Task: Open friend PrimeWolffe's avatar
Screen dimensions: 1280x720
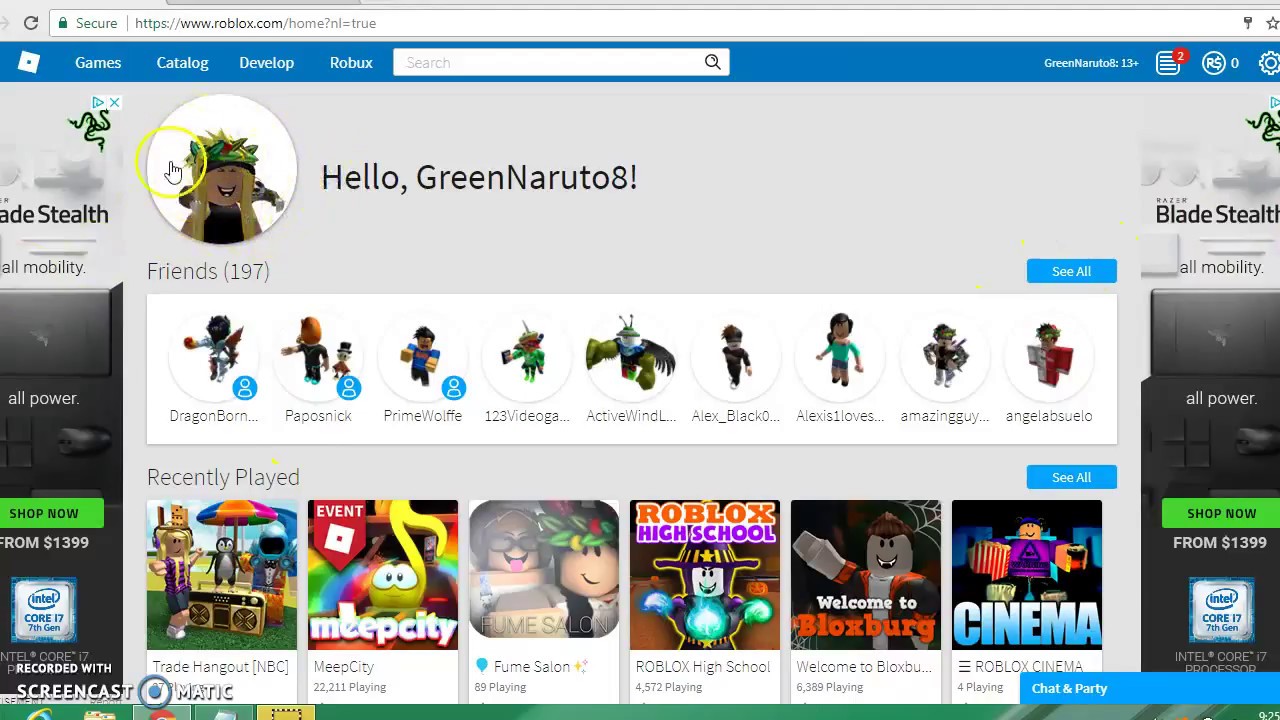Action: 422,356
